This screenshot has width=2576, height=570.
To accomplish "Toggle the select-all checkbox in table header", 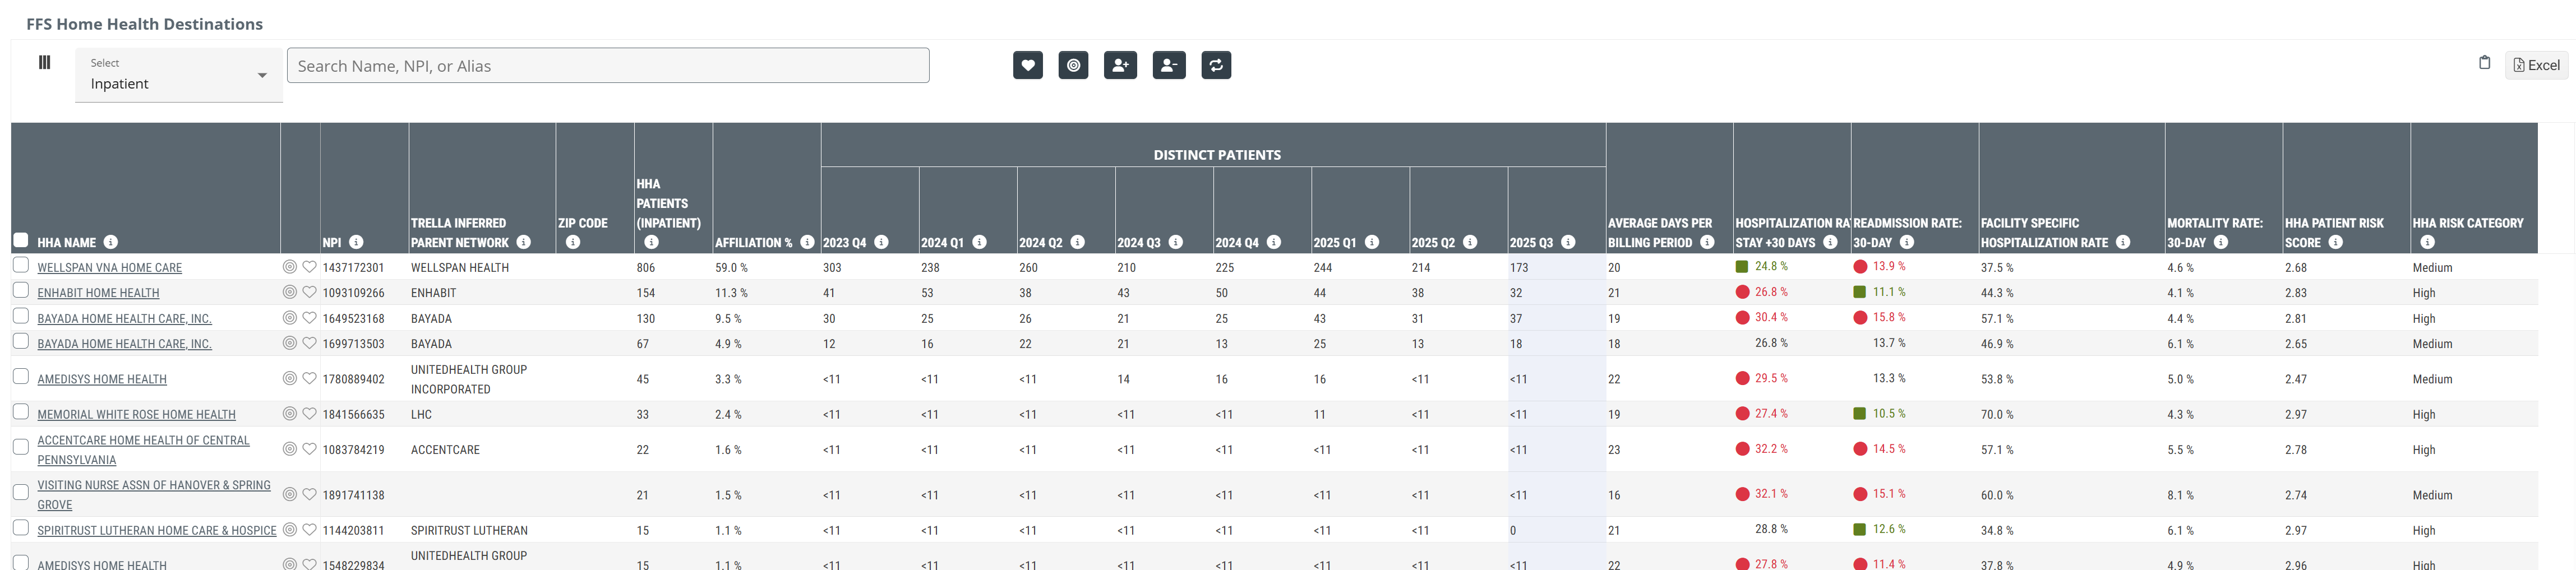I will click(x=21, y=240).
